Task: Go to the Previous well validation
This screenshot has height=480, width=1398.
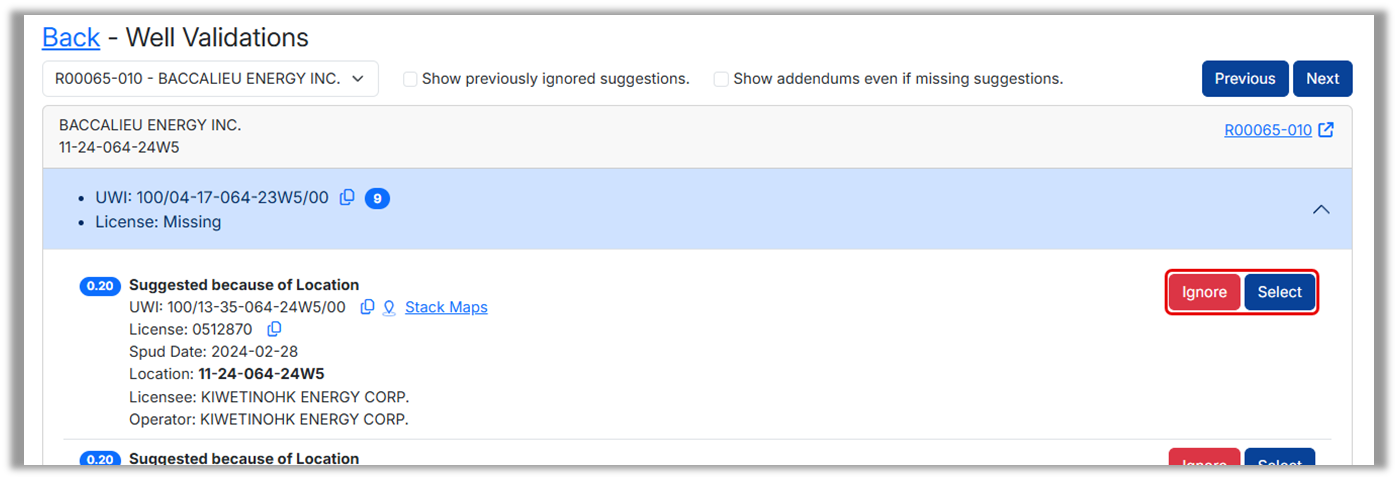Action: pos(1245,79)
